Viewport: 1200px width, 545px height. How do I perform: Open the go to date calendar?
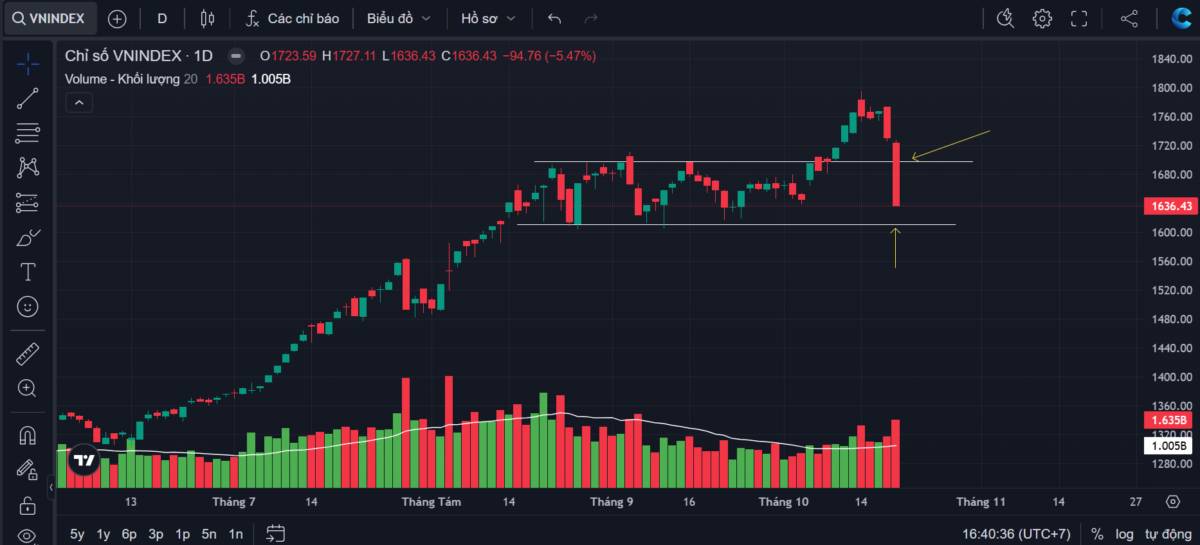coord(277,534)
